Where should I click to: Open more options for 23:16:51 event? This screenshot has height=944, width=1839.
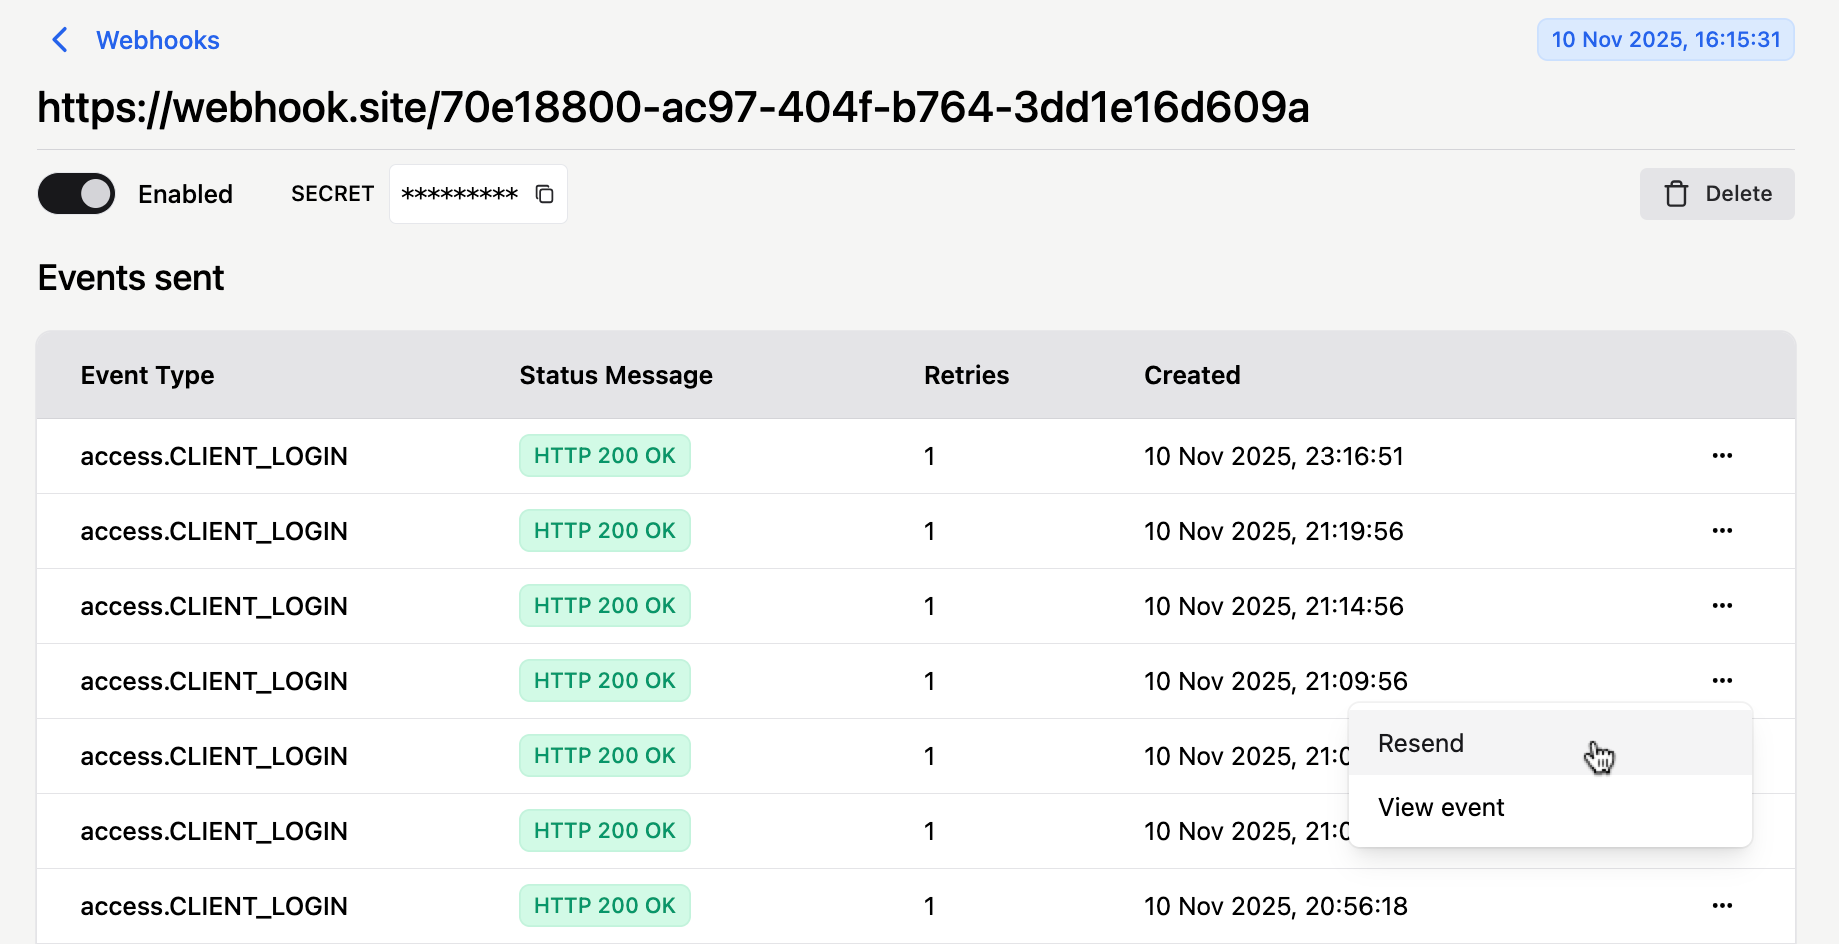(1721, 456)
